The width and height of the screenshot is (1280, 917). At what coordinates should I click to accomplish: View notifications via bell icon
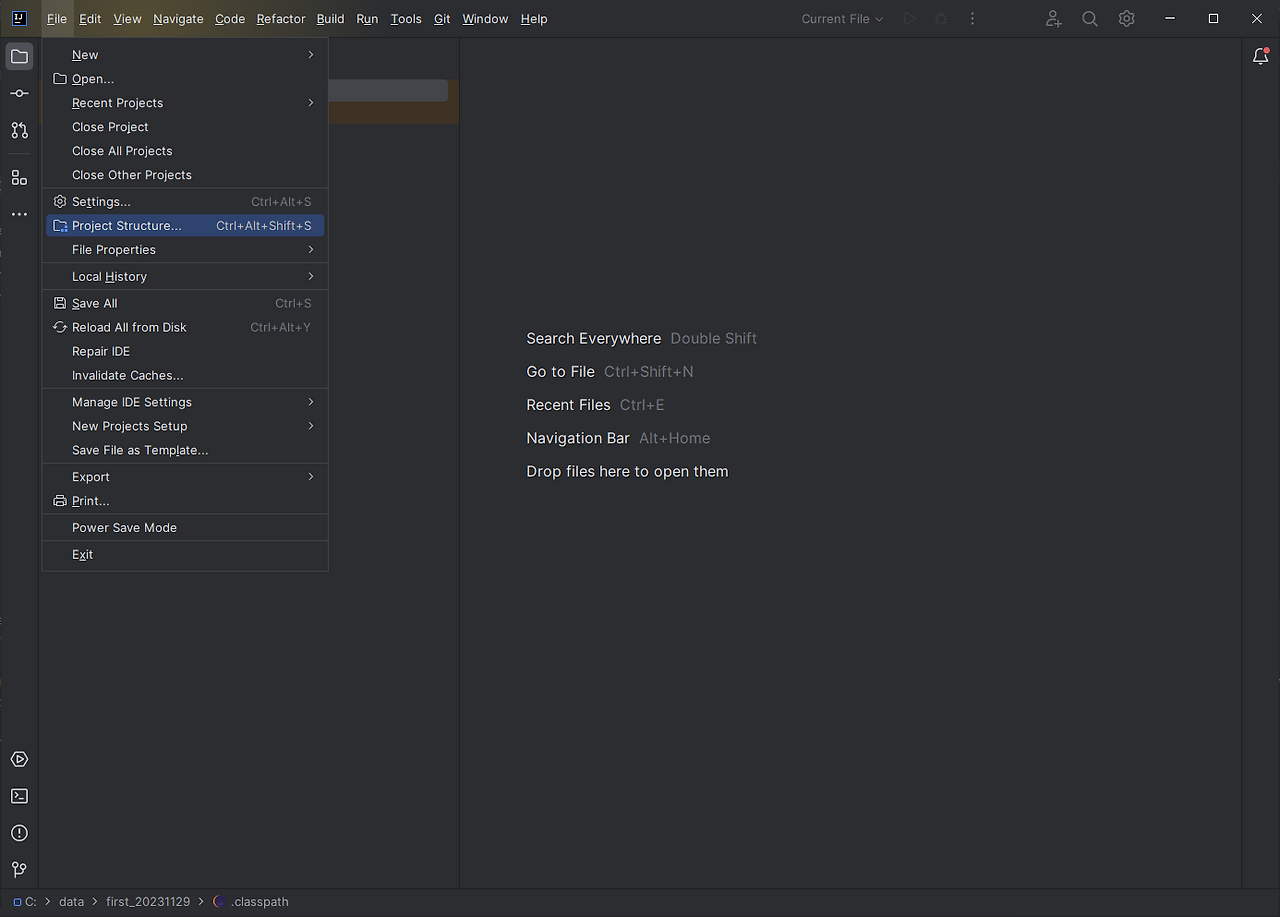tap(1260, 56)
